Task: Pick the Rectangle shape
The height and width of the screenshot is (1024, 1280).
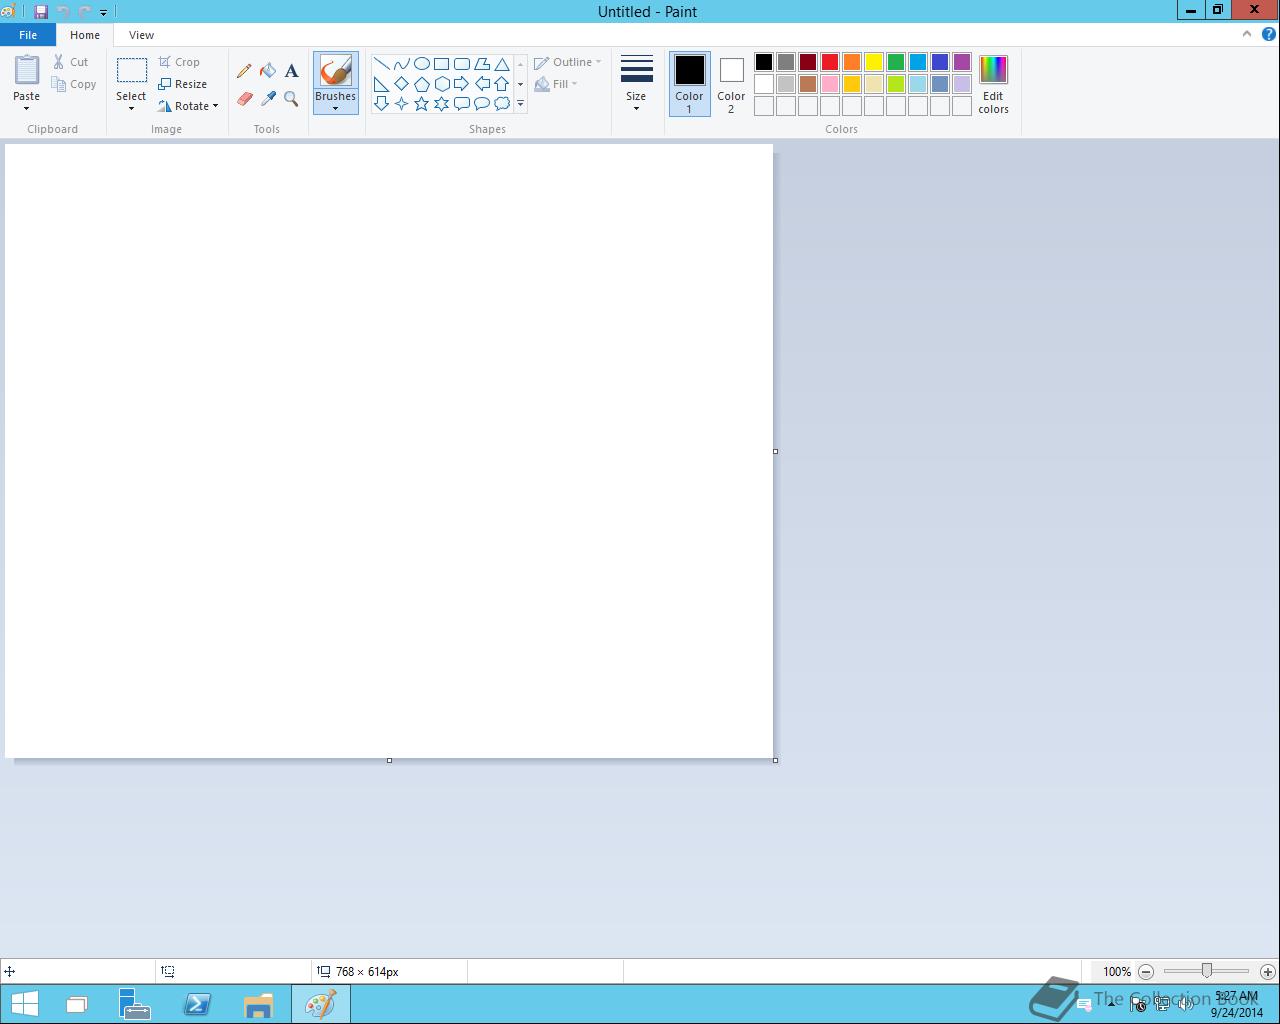Action: [441, 63]
